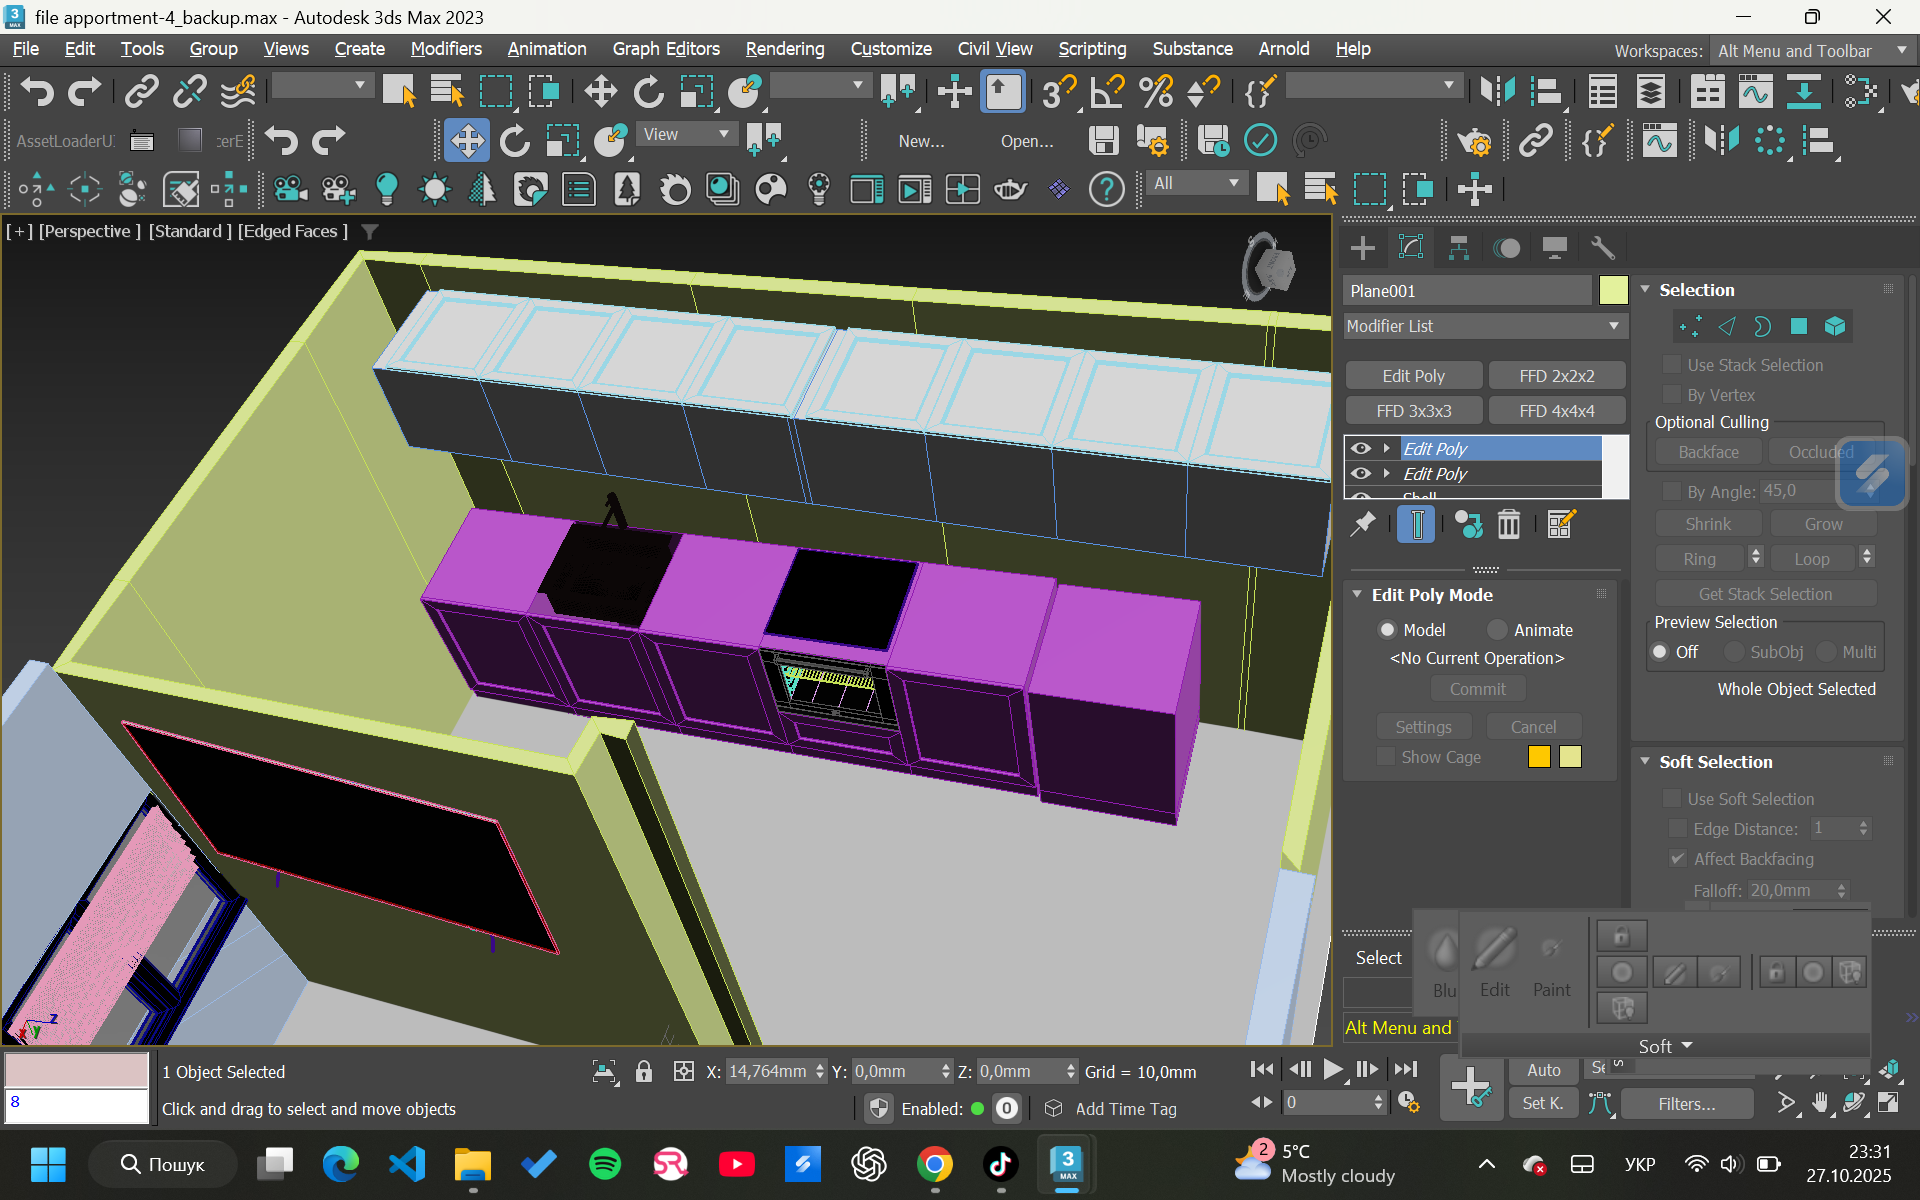Open the Graph Editors menu
Viewport: 1920px width, 1200px height.
point(666,49)
